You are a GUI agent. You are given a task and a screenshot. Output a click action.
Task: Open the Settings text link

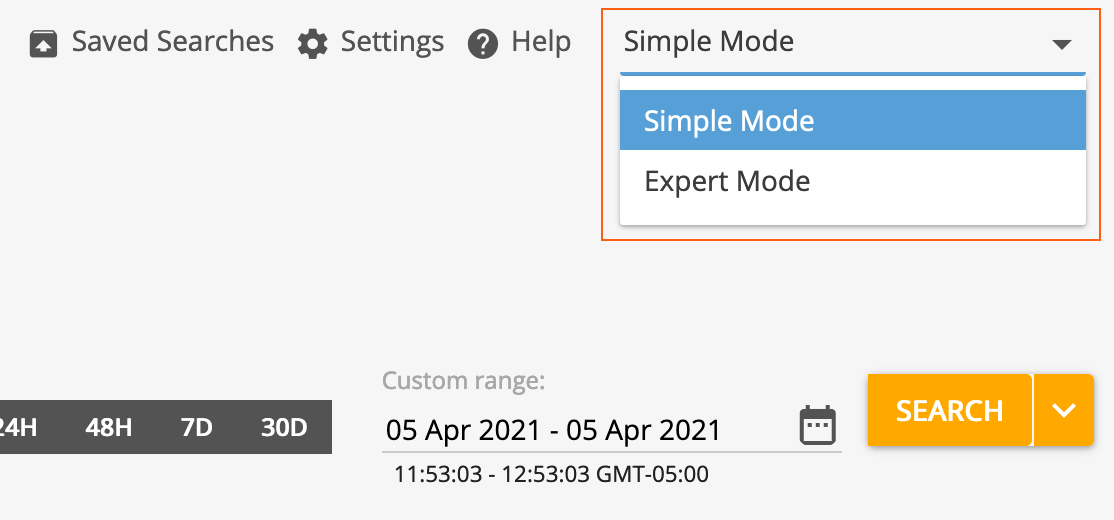pos(392,42)
